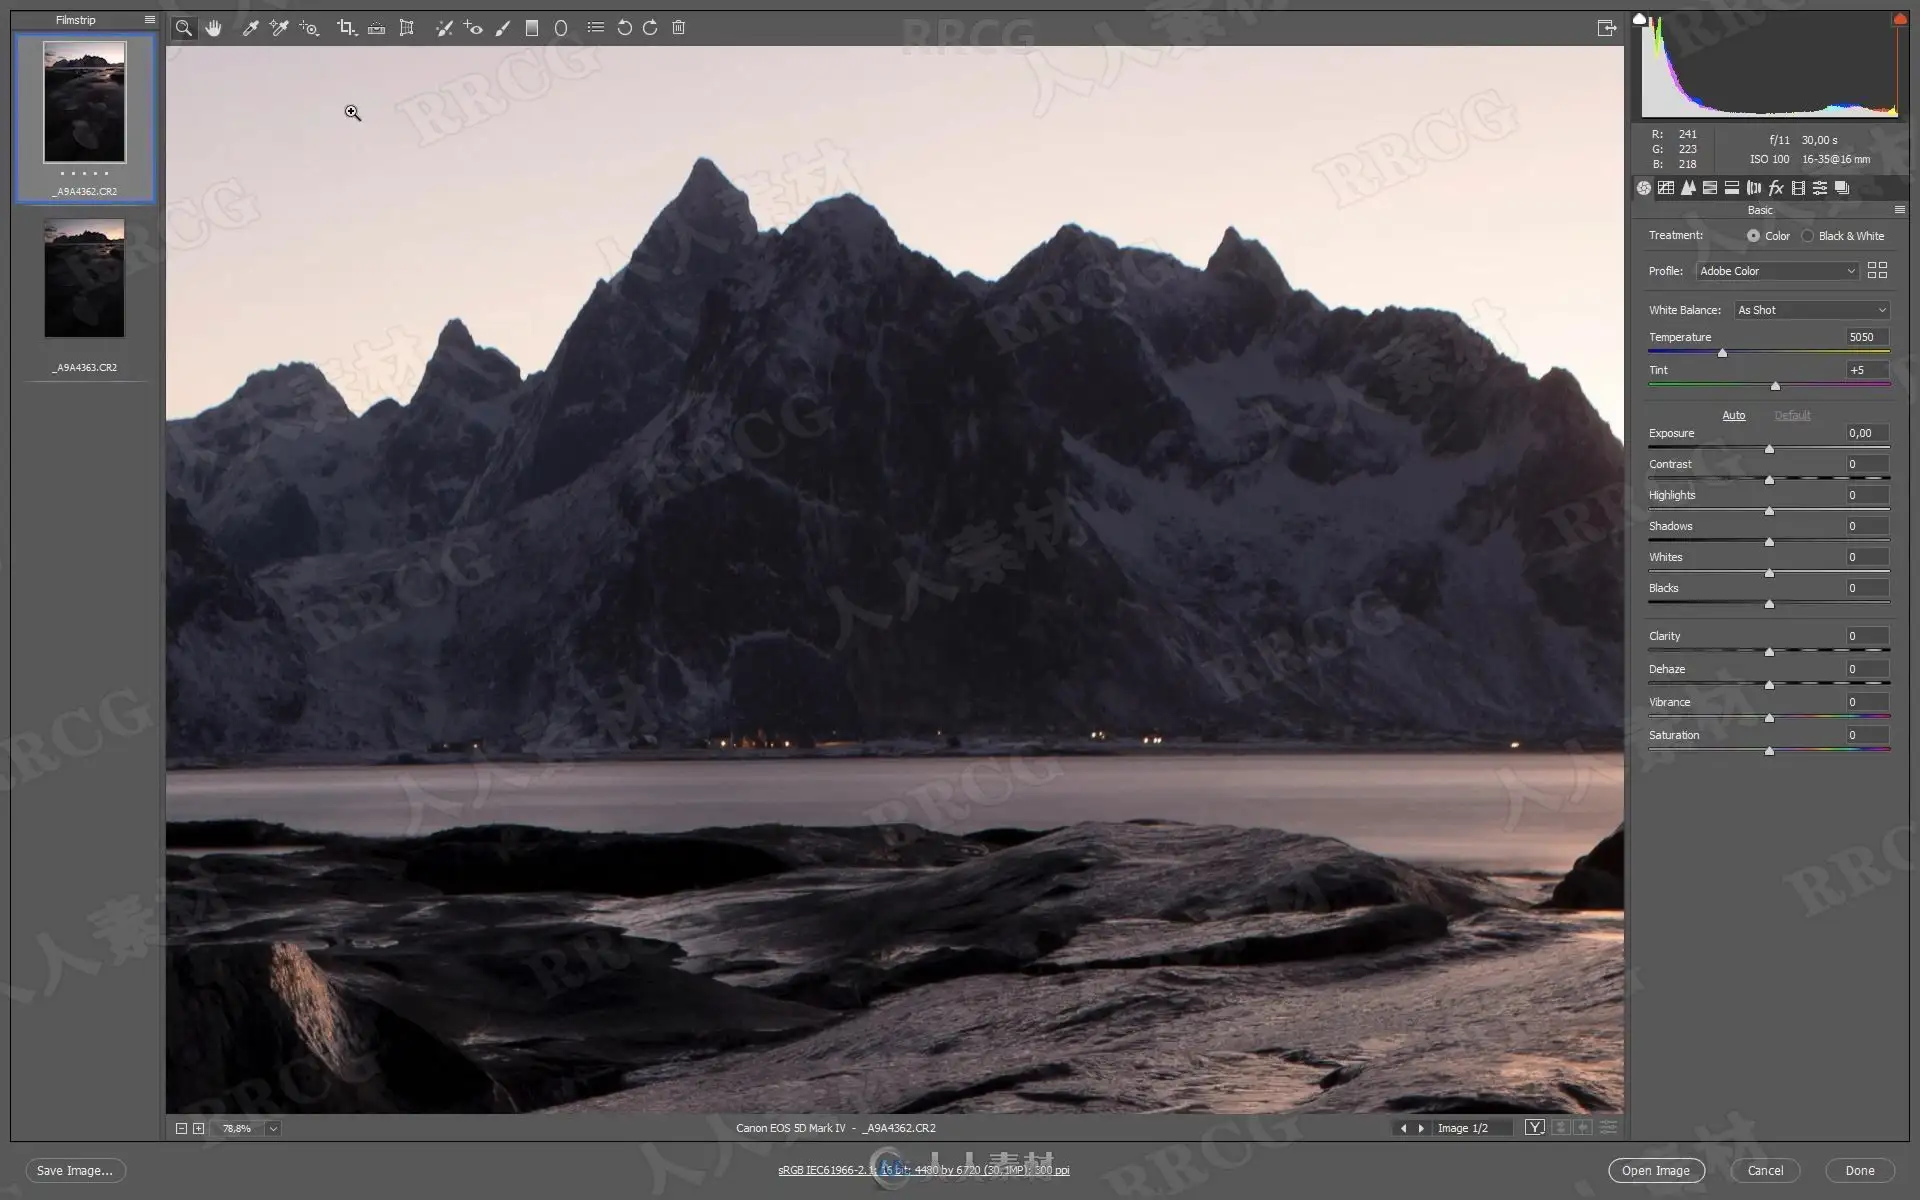Open the Effects fx panel tab

pos(1776,188)
